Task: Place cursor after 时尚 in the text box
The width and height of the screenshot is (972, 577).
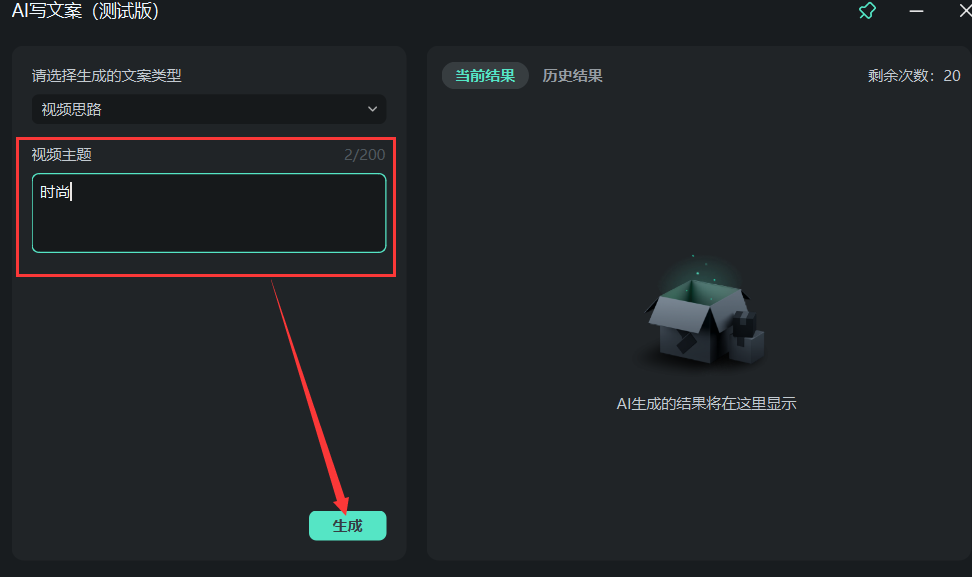Action: [75, 191]
